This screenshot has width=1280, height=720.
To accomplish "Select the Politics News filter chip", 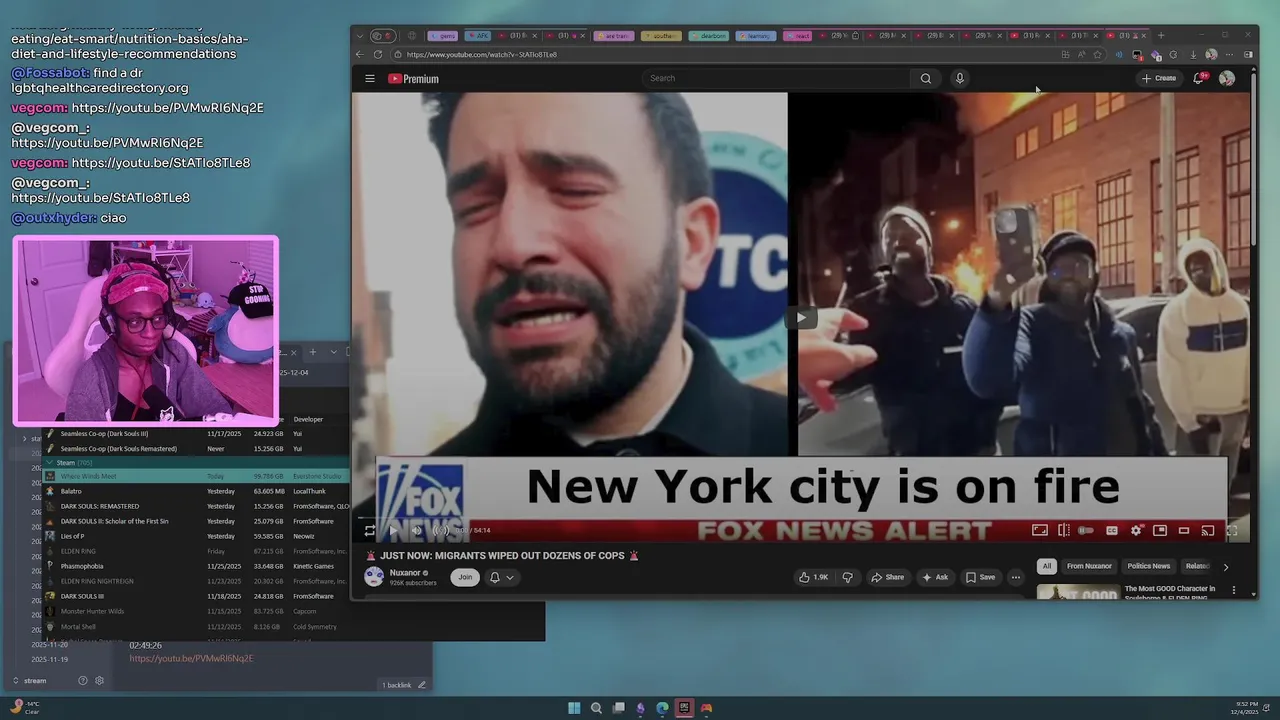I will 1148,566.
